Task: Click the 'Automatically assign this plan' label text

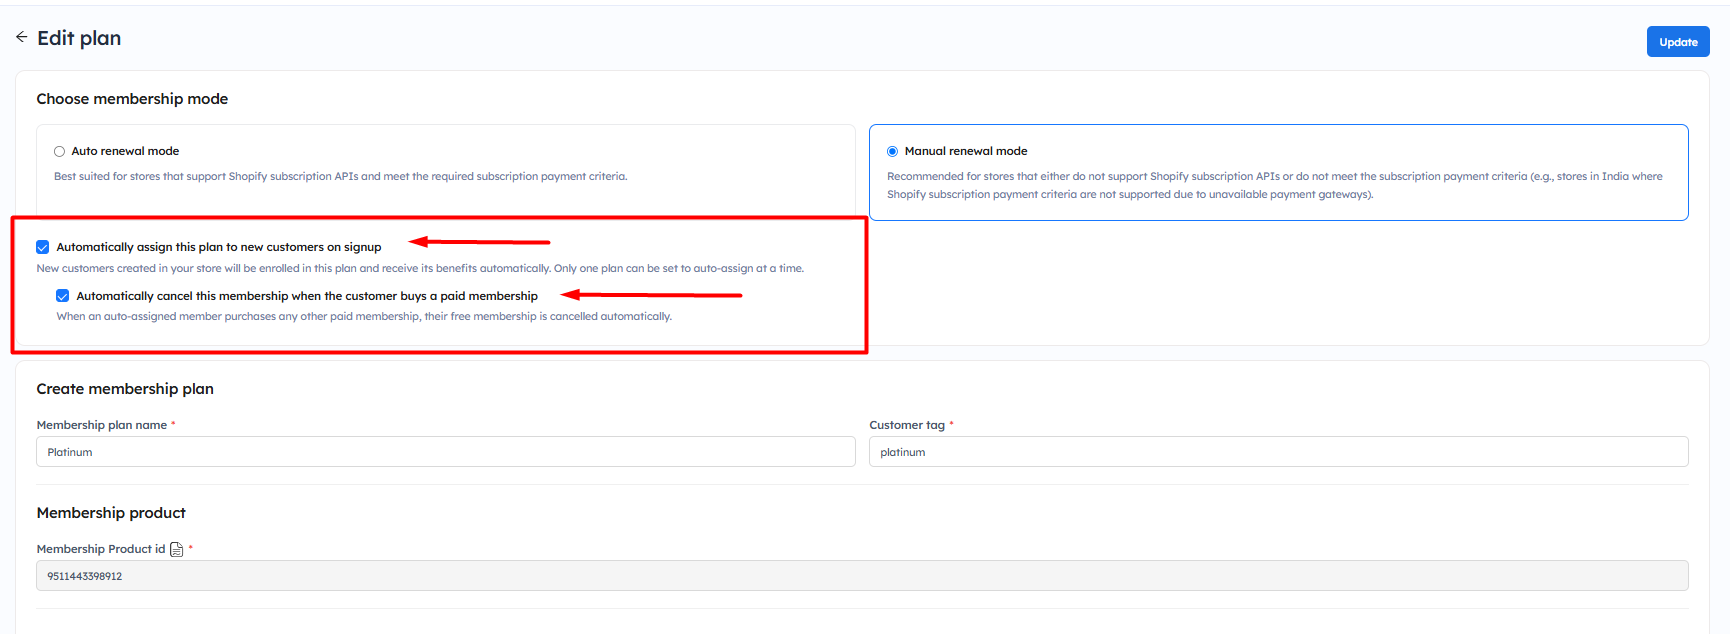Action: (x=219, y=247)
